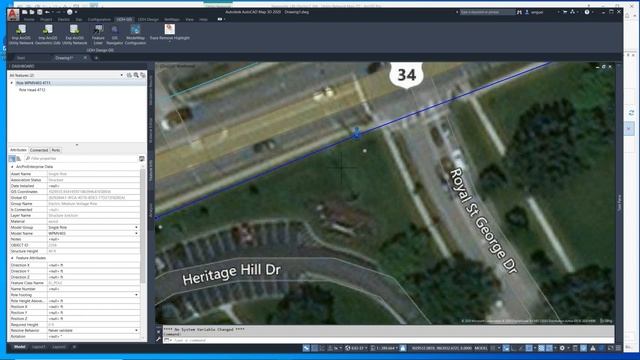Open the AutoCAD application menu logo
The image size is (640, 360).
[x=13, y=15]
